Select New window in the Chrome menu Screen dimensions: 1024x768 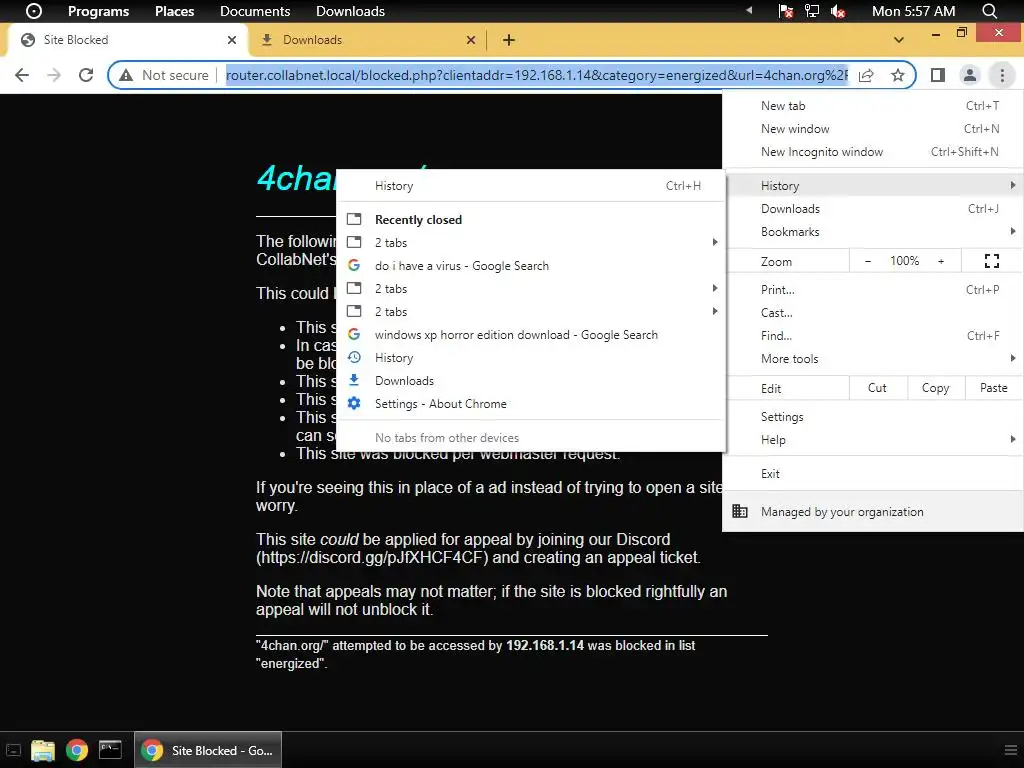(872, 129)
